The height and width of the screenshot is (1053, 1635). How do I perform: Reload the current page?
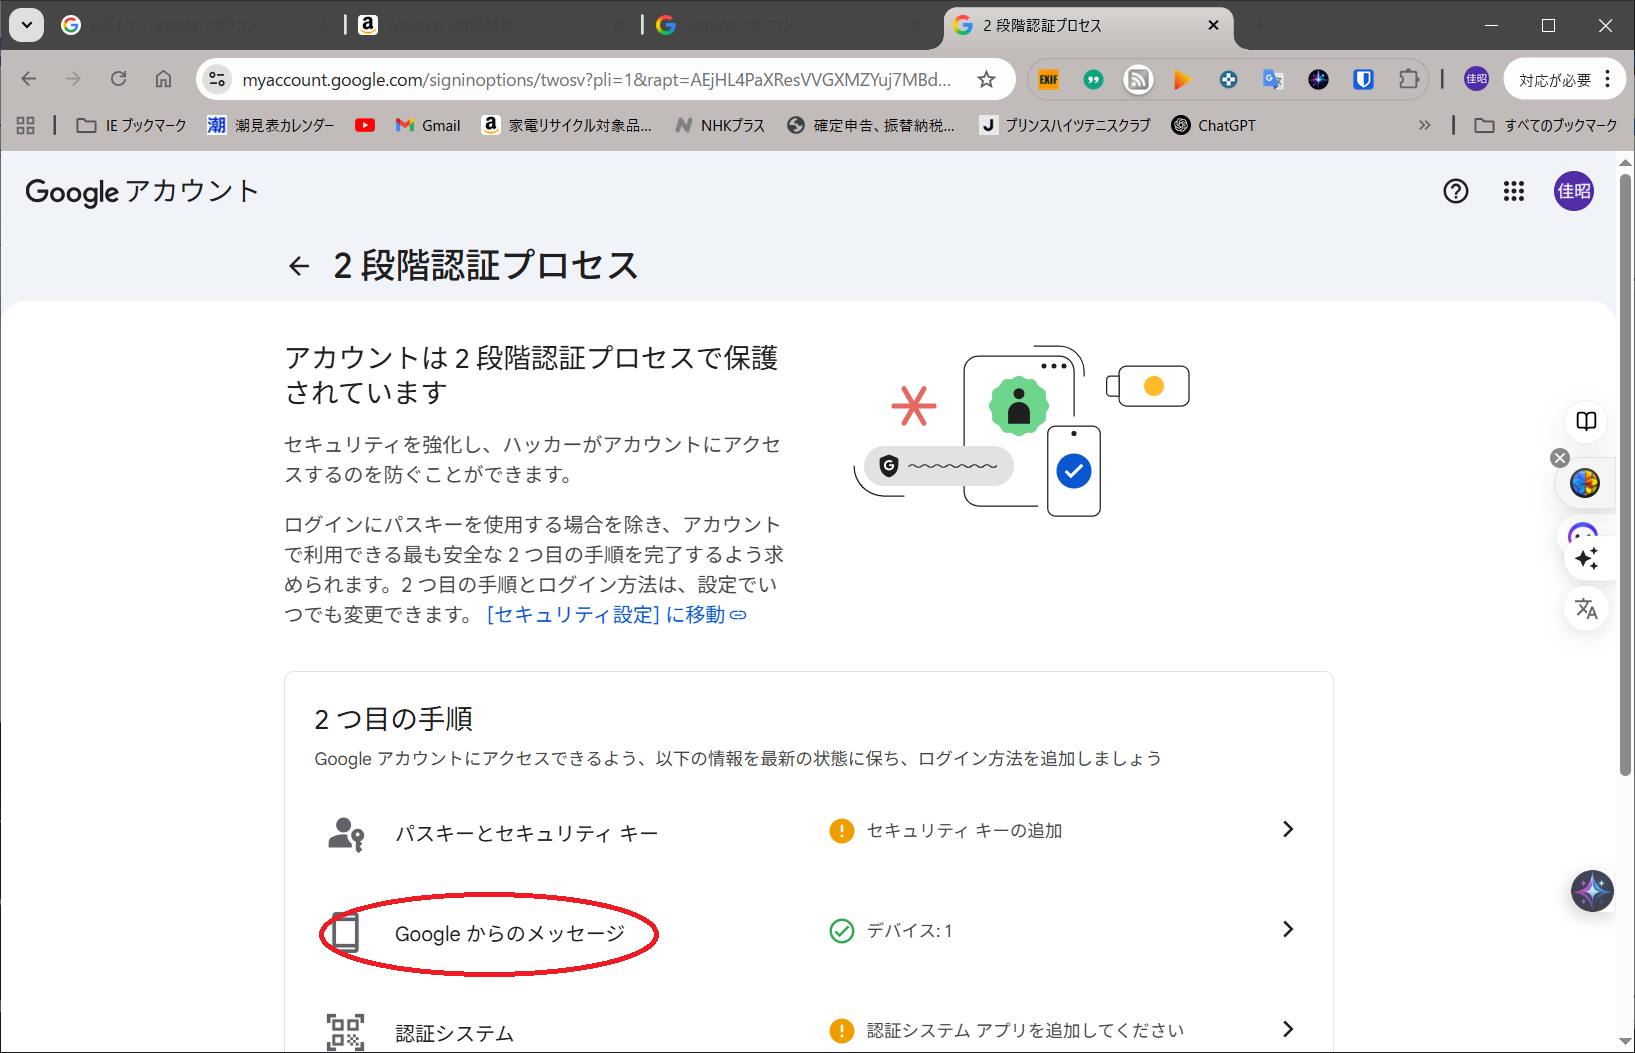(118, 79)
